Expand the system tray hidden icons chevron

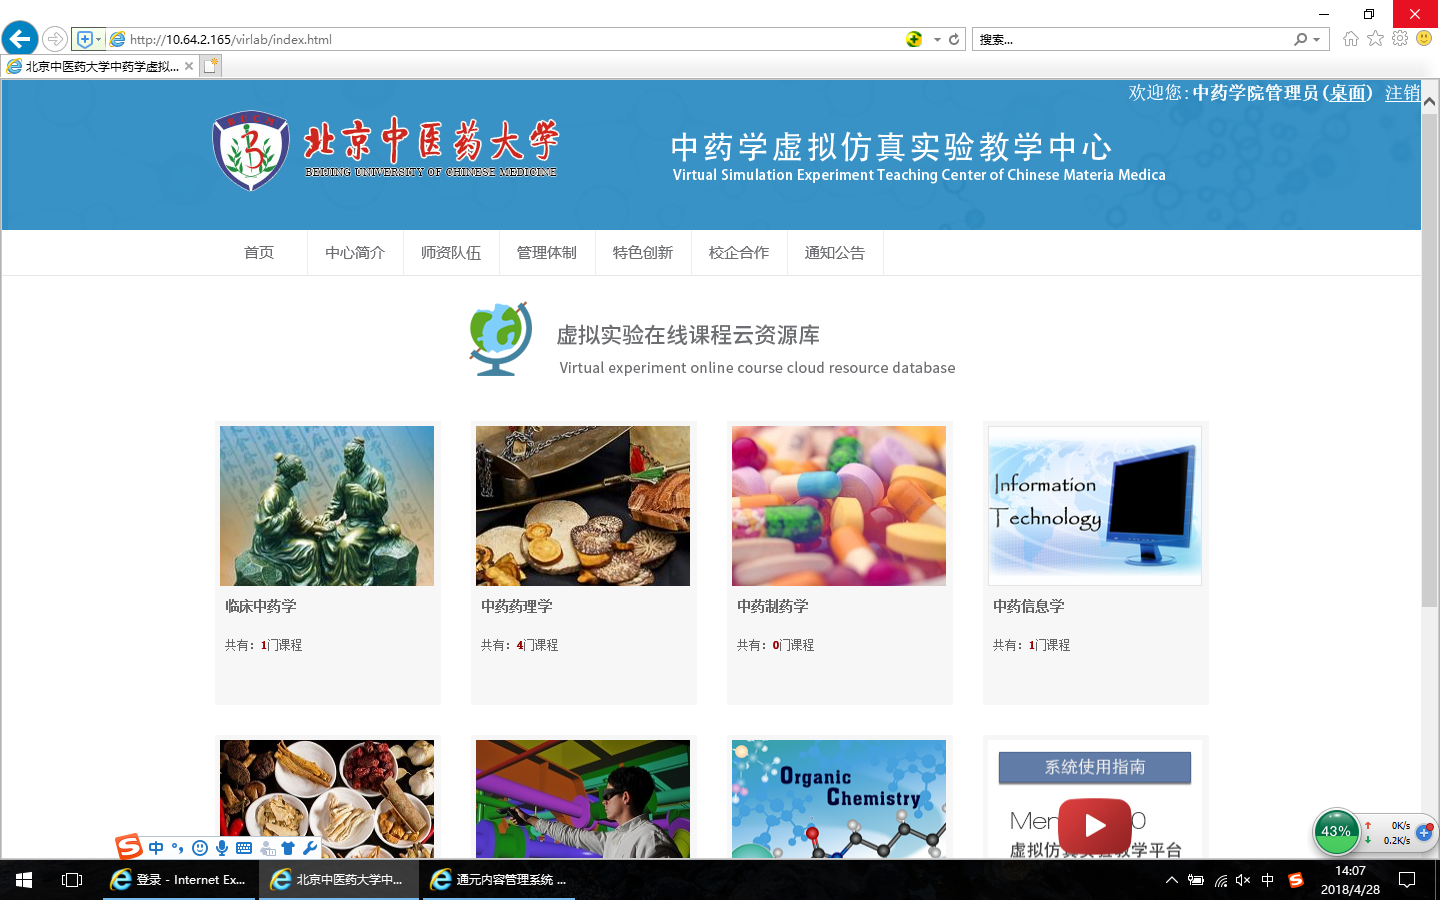(x=1172, y=880)
